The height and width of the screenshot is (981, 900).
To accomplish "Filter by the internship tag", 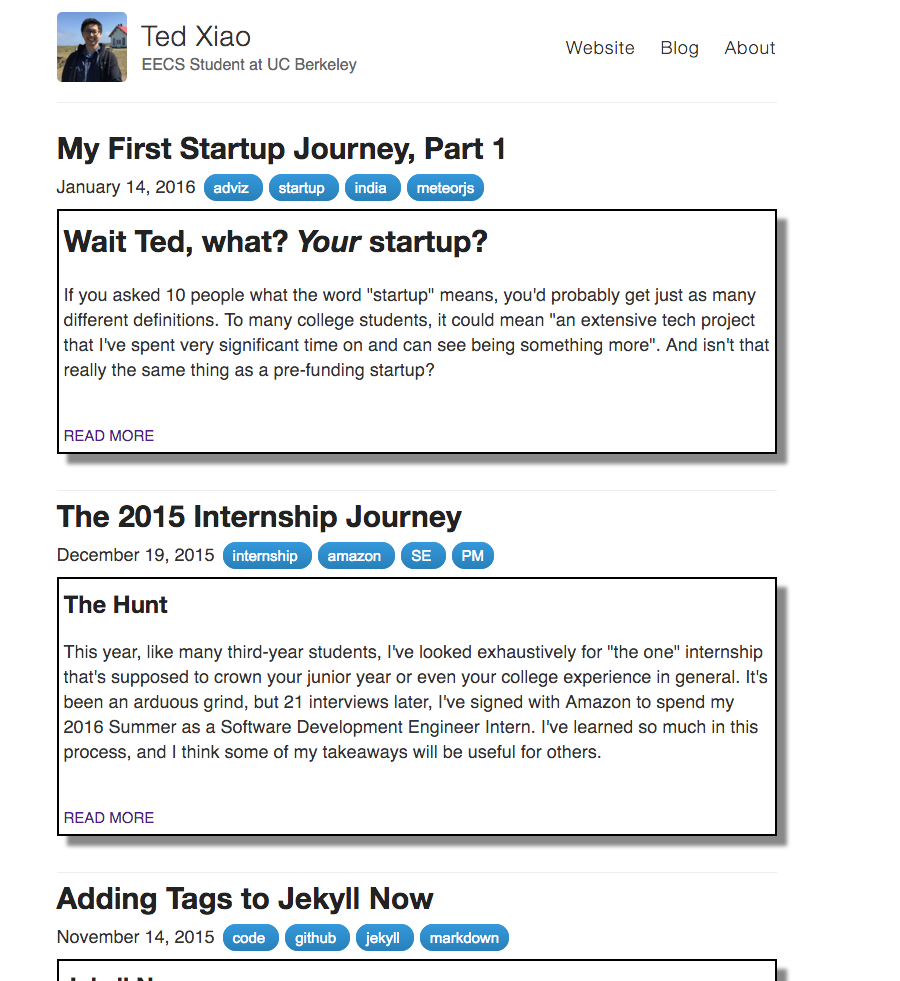I will [267, 556].
